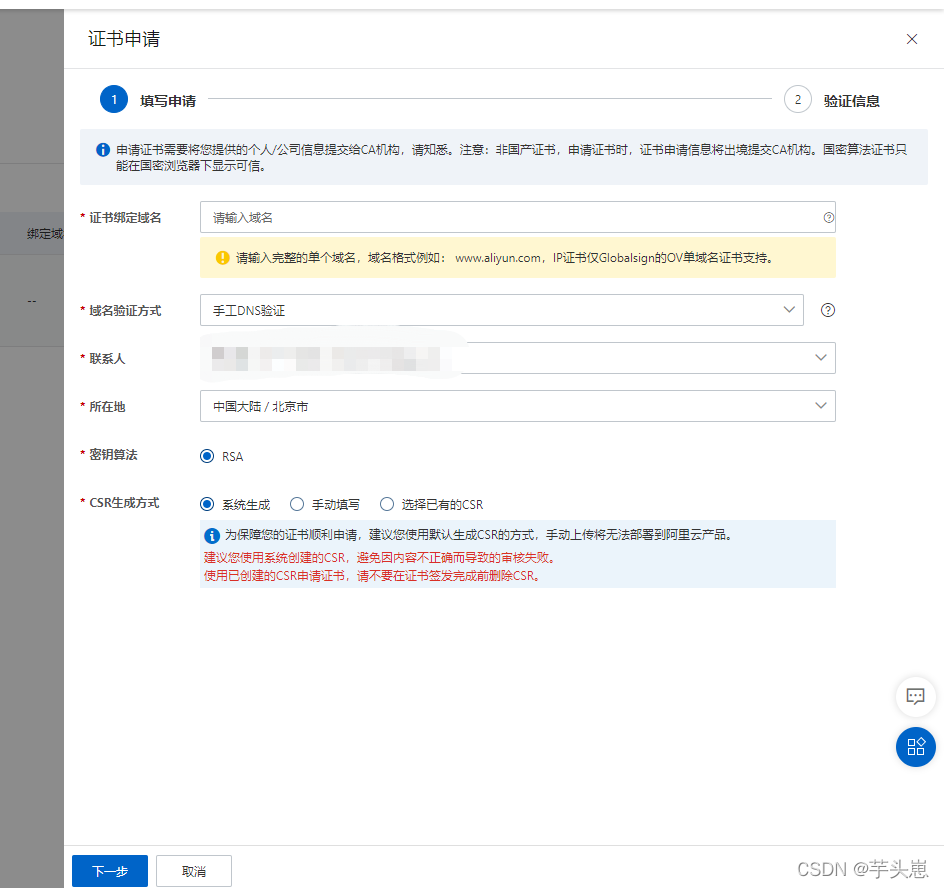The width and height of the screenshot is (944, 888).
Task: Click the info icon in top notice banner
Action: point(103,150)
